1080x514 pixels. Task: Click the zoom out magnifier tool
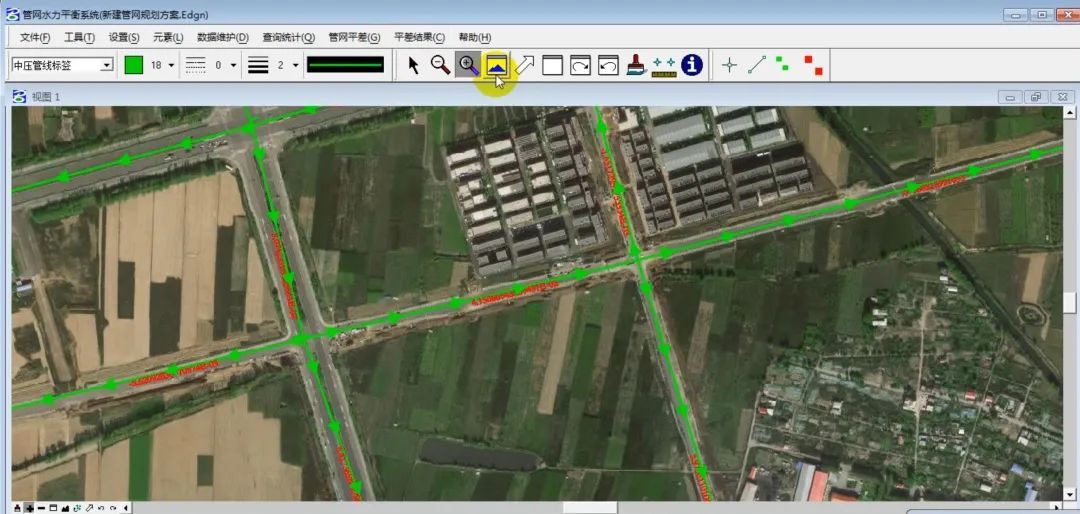tap(440, 65)
